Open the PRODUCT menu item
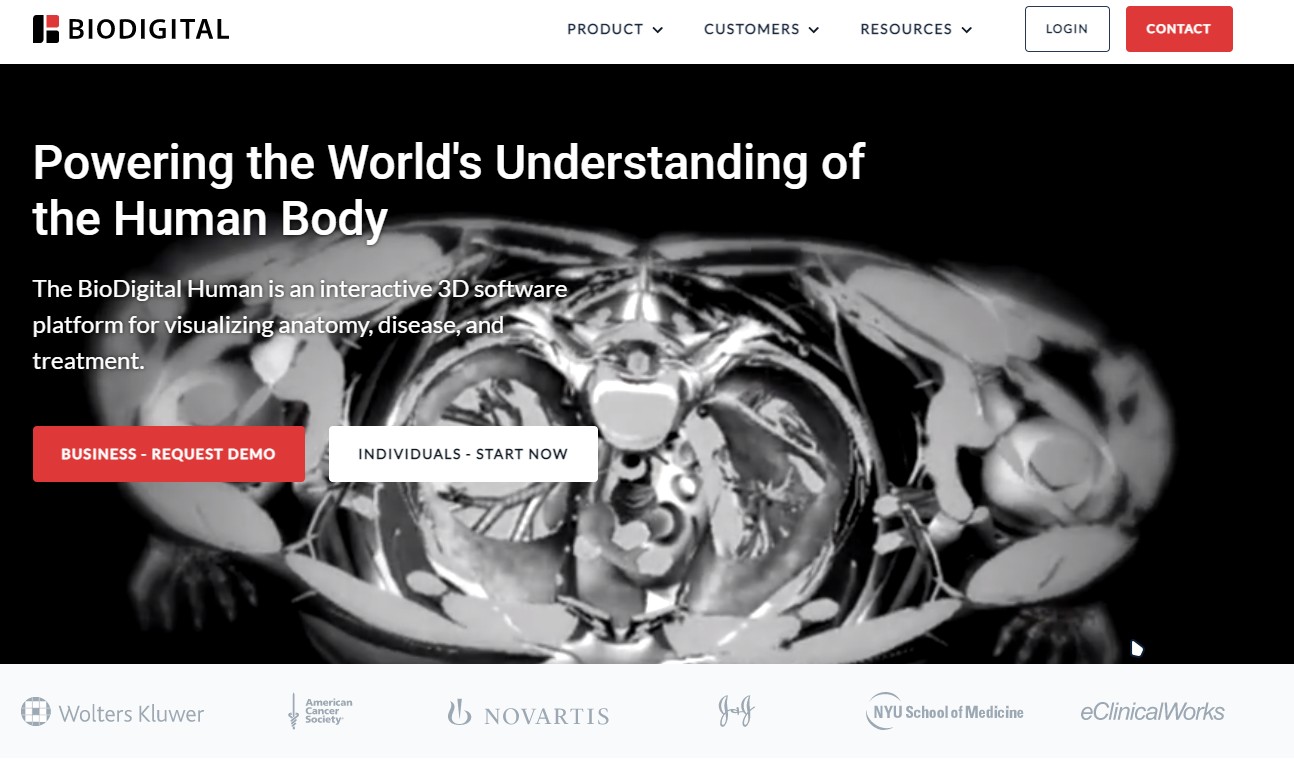 [x=605, y=29]
